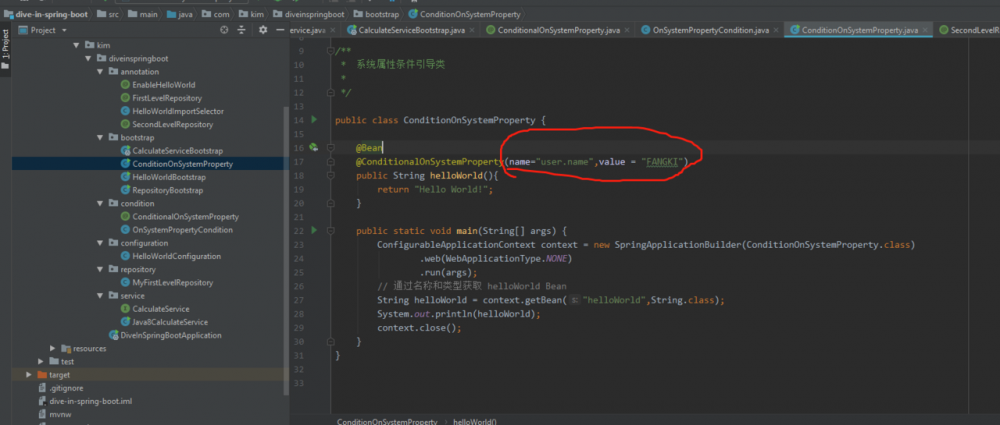Collapse all nodes in the Project panel
Screen dimensions: 1000x425
(242, 30)
